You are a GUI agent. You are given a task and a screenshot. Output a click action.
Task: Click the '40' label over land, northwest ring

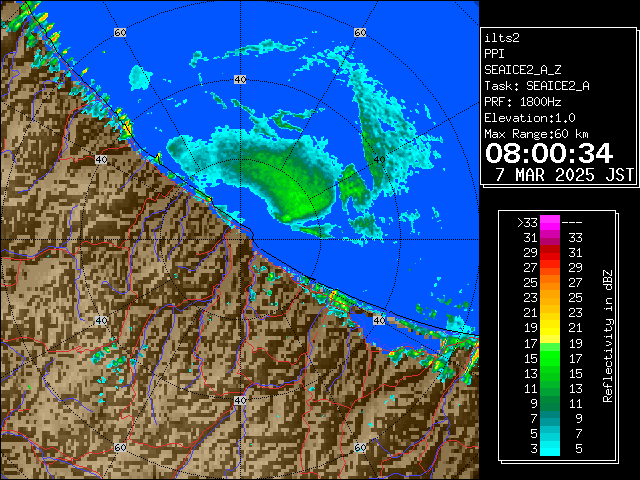tap(101, 160)
